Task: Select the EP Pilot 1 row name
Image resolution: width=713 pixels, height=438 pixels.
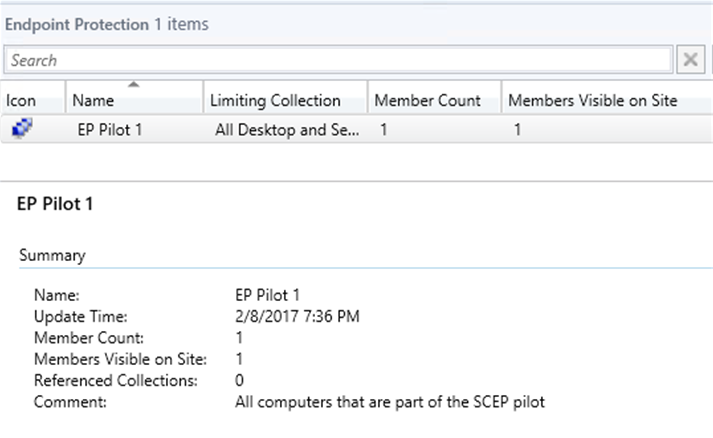Action: point(109,129)
